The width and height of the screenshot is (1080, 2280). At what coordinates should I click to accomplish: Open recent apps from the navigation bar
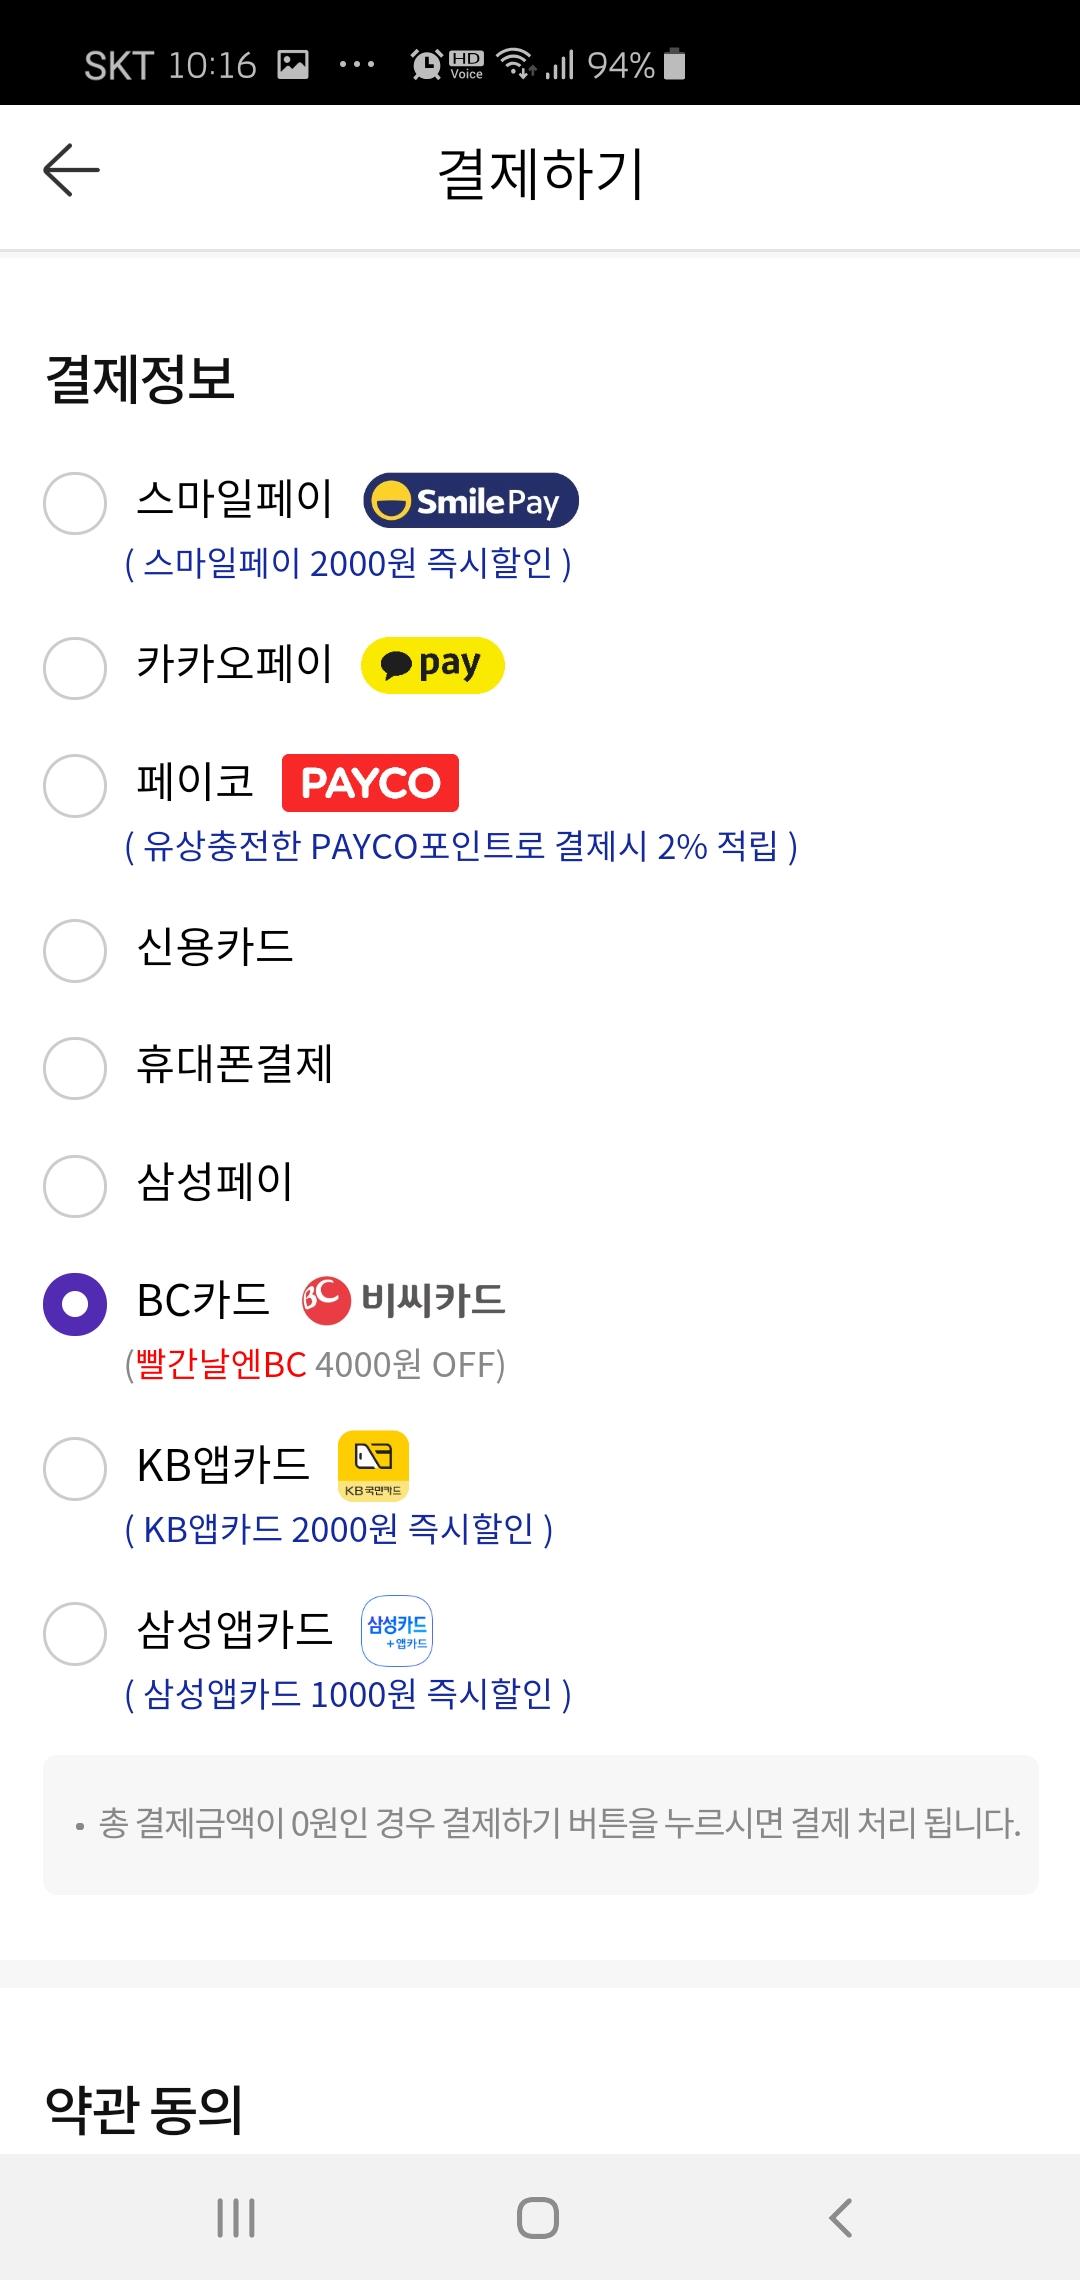pos(236,2217)
